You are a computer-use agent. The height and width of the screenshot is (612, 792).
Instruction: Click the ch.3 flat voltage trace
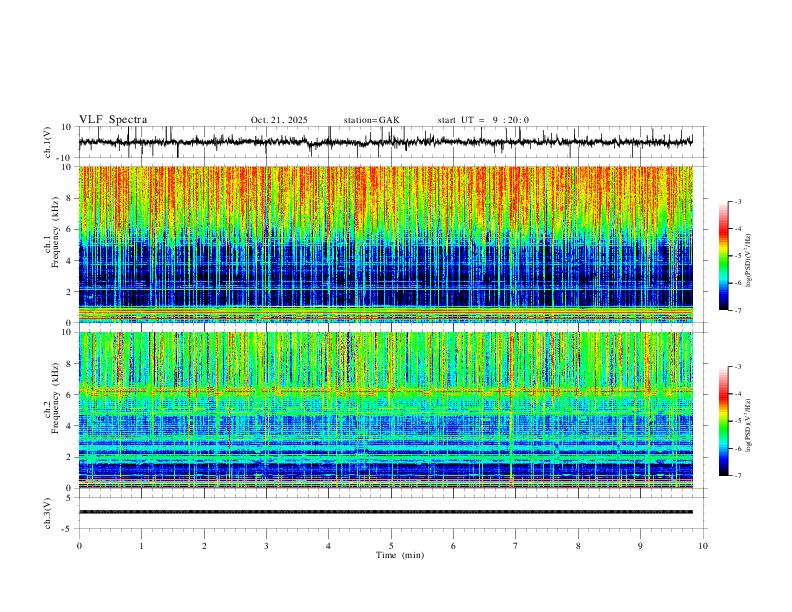[386, 512]
